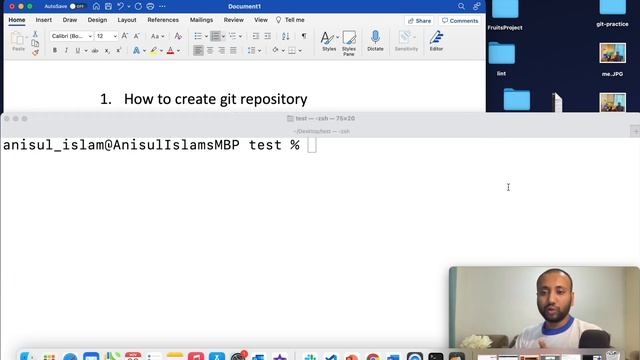Open the Insert ribbon tab
Image resolution: width=640 pixels, height=360 pixels.
click(44, 20)
